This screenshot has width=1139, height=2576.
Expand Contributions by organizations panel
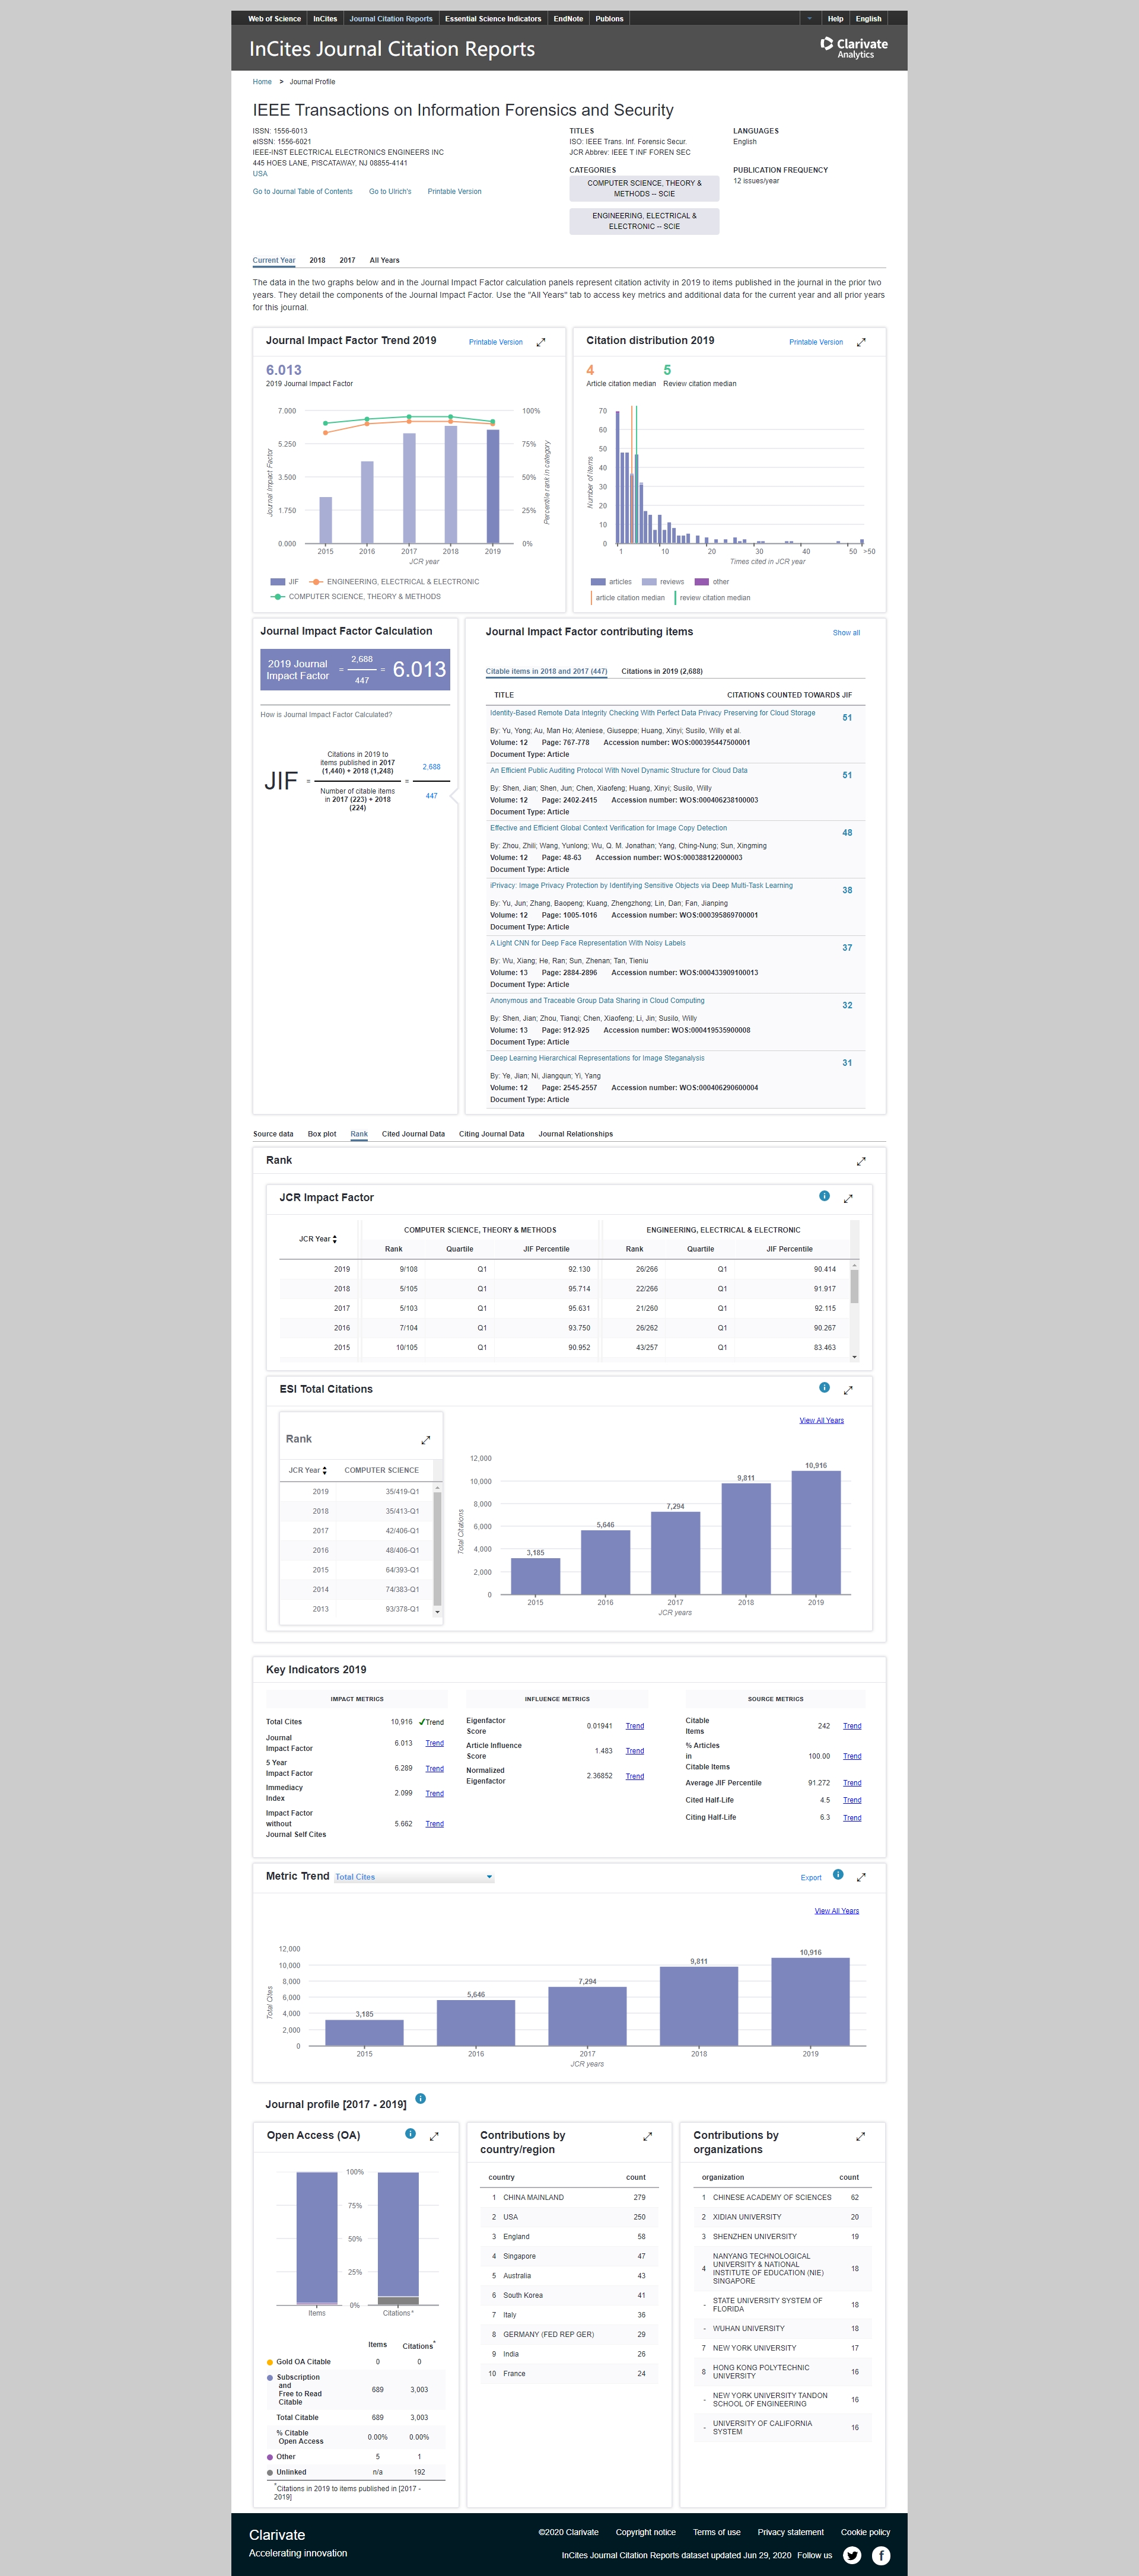[860, 2136]
